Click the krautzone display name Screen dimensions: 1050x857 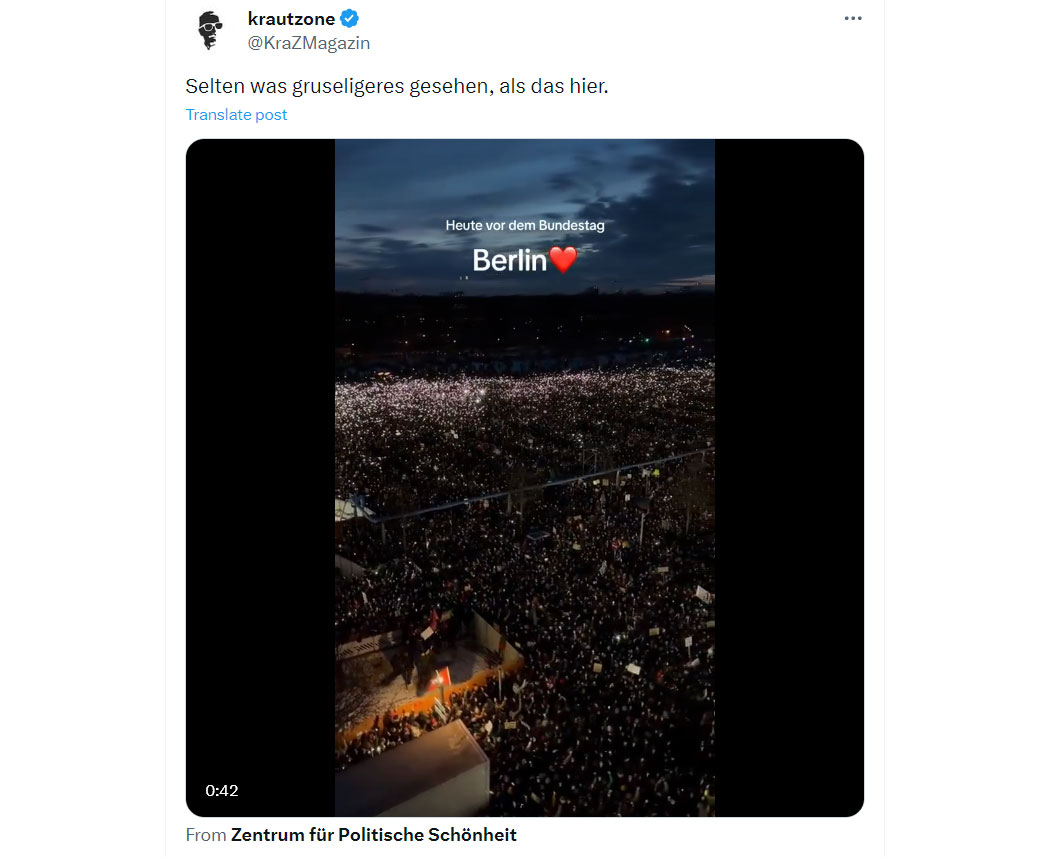(x=291, y=19)
